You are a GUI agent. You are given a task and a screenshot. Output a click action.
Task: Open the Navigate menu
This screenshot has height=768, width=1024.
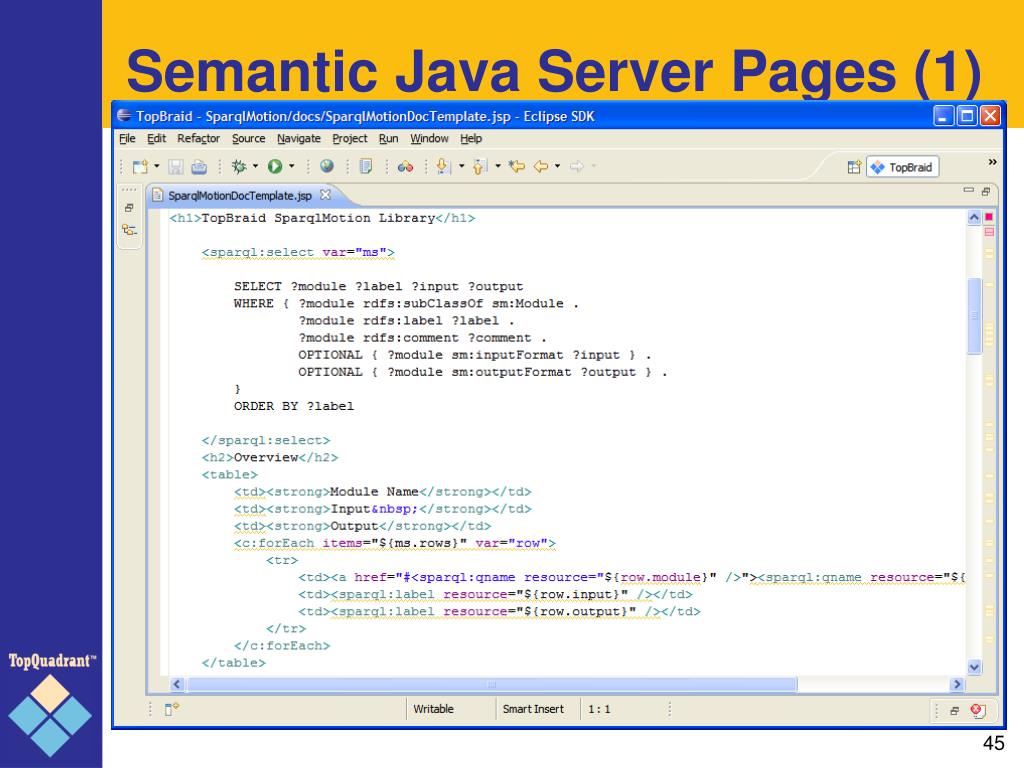(298, 138)
